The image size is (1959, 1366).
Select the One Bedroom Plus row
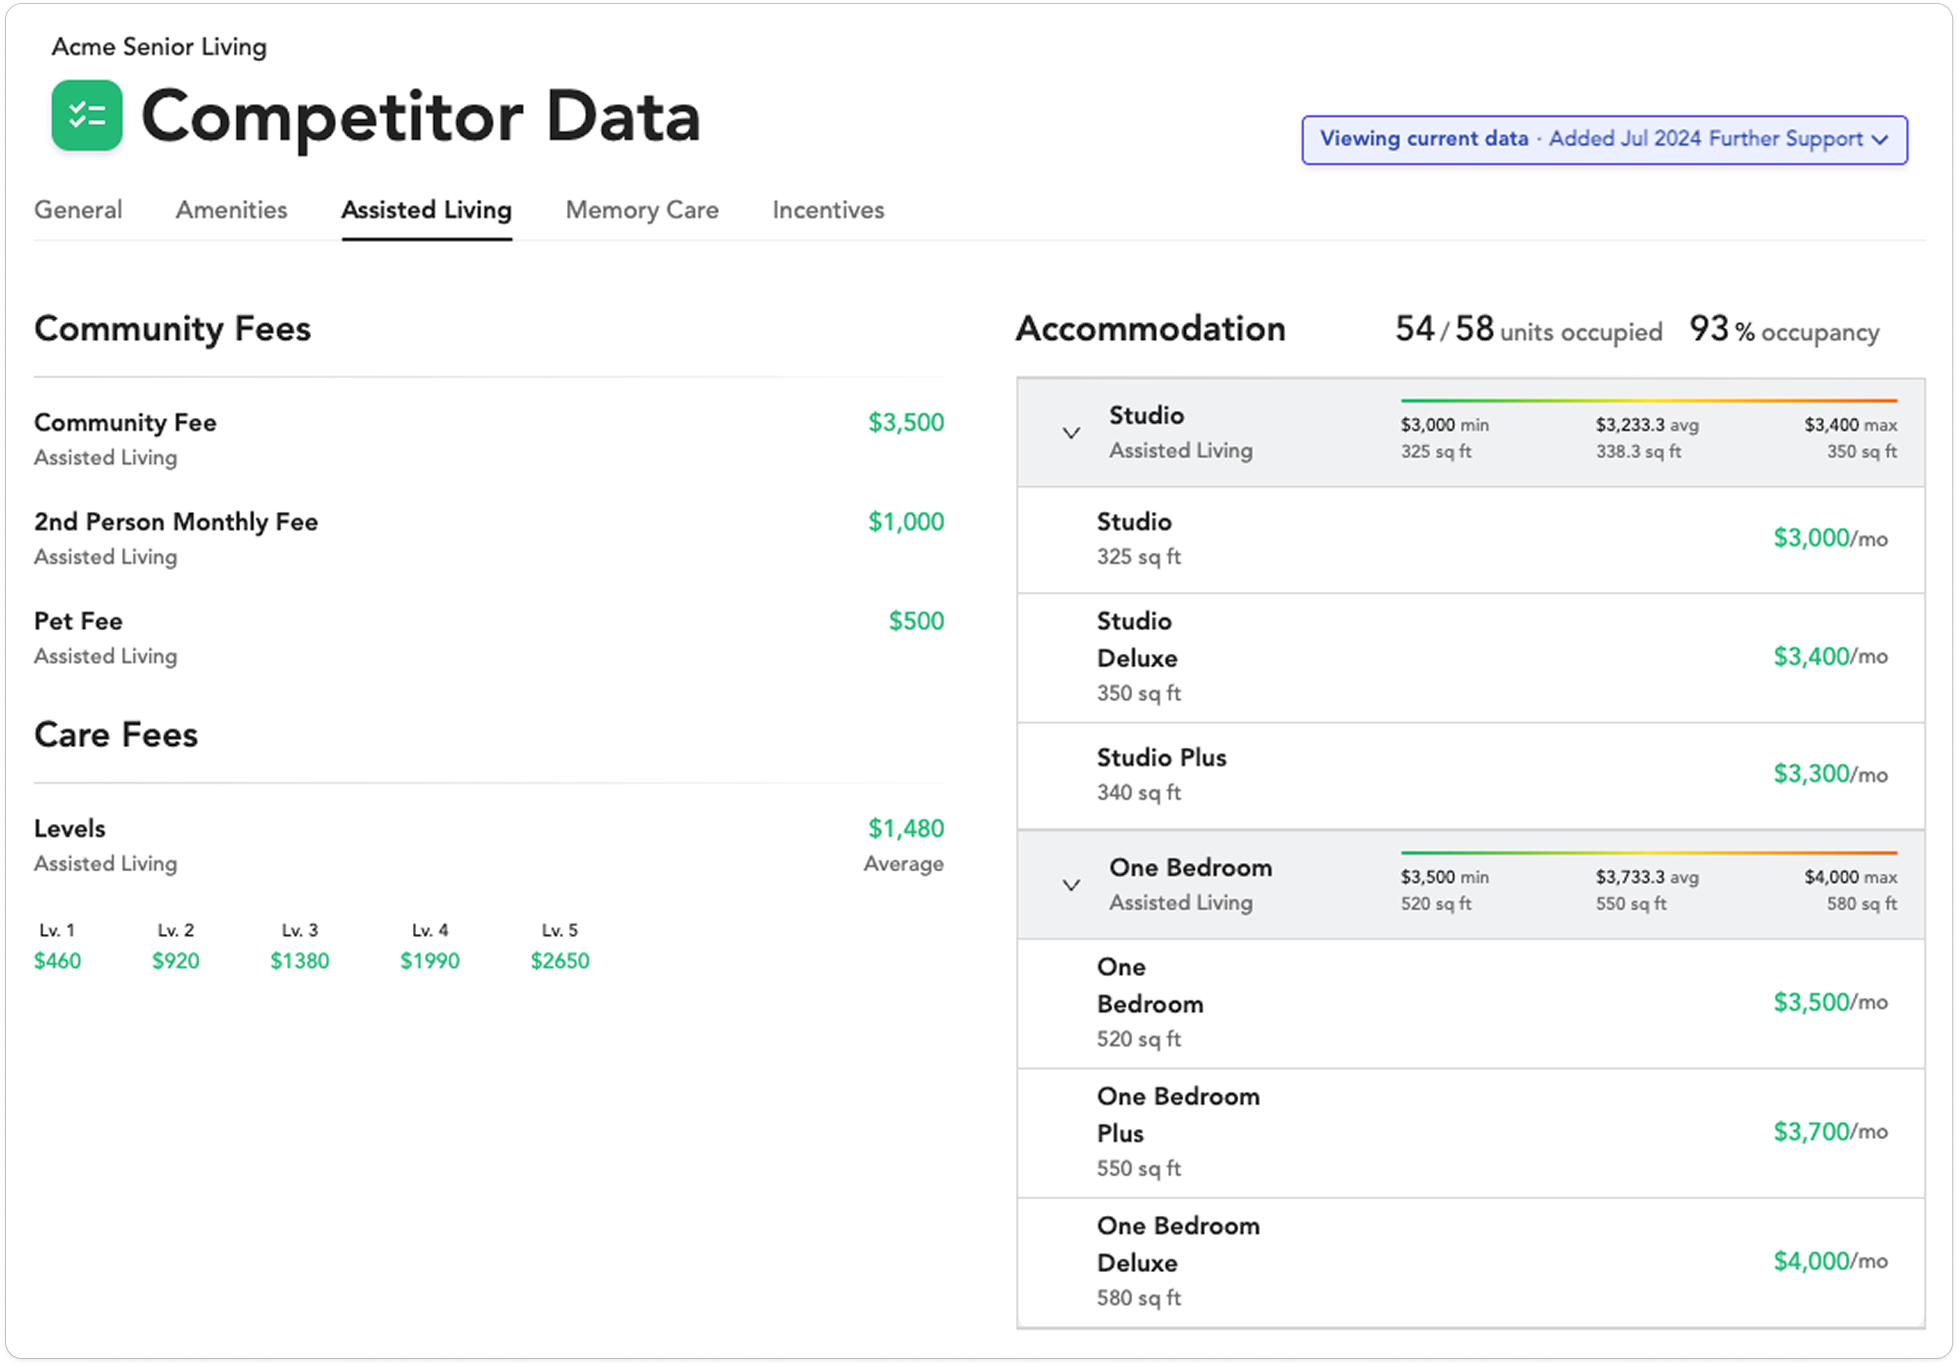pyautogui.click(x=1470, y=1132)
